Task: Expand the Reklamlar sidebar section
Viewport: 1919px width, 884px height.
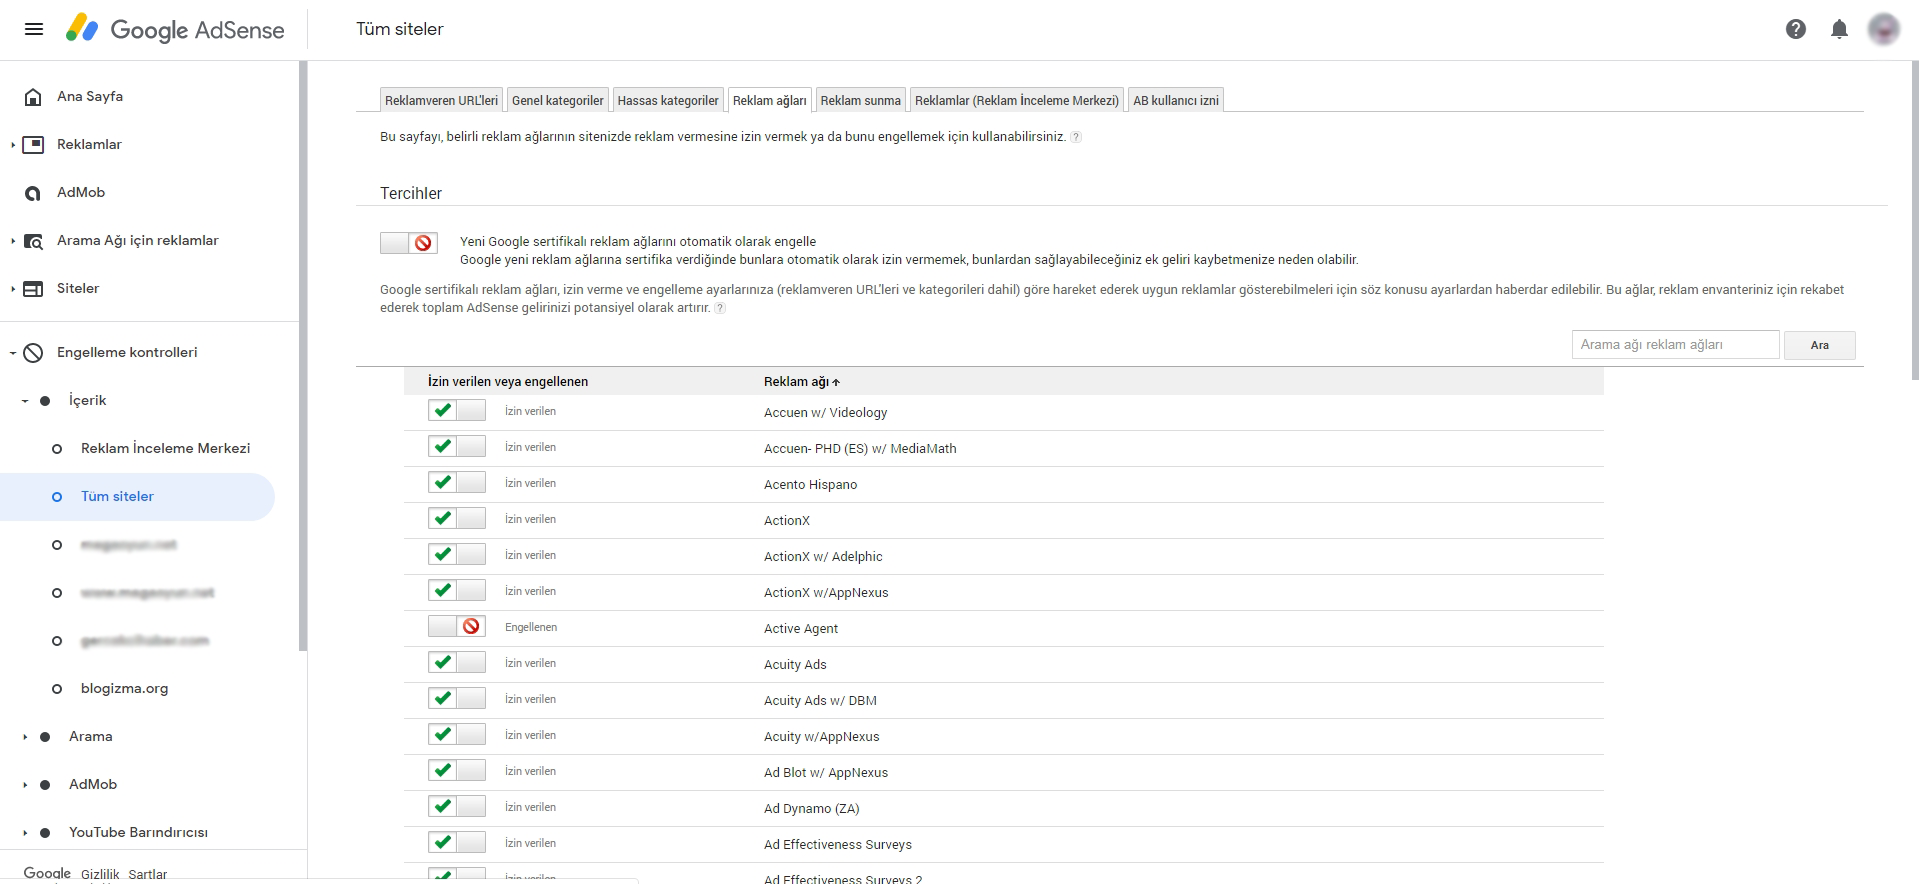Action: click(x=13, y=145)
